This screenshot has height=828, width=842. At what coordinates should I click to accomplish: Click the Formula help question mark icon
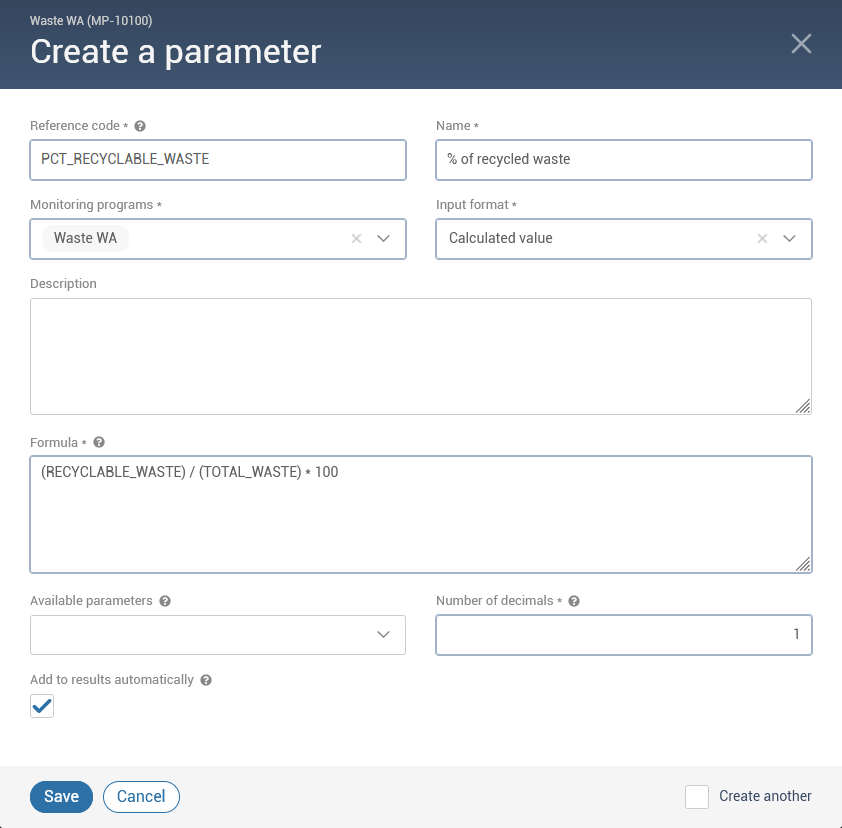click(x=99, y=442)
